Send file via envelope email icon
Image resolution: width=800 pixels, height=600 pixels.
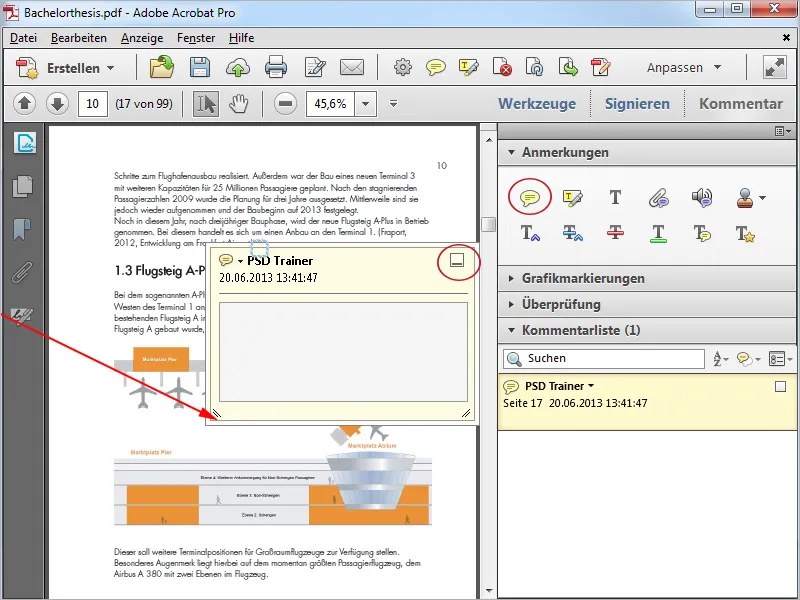(x=352, y=67)
